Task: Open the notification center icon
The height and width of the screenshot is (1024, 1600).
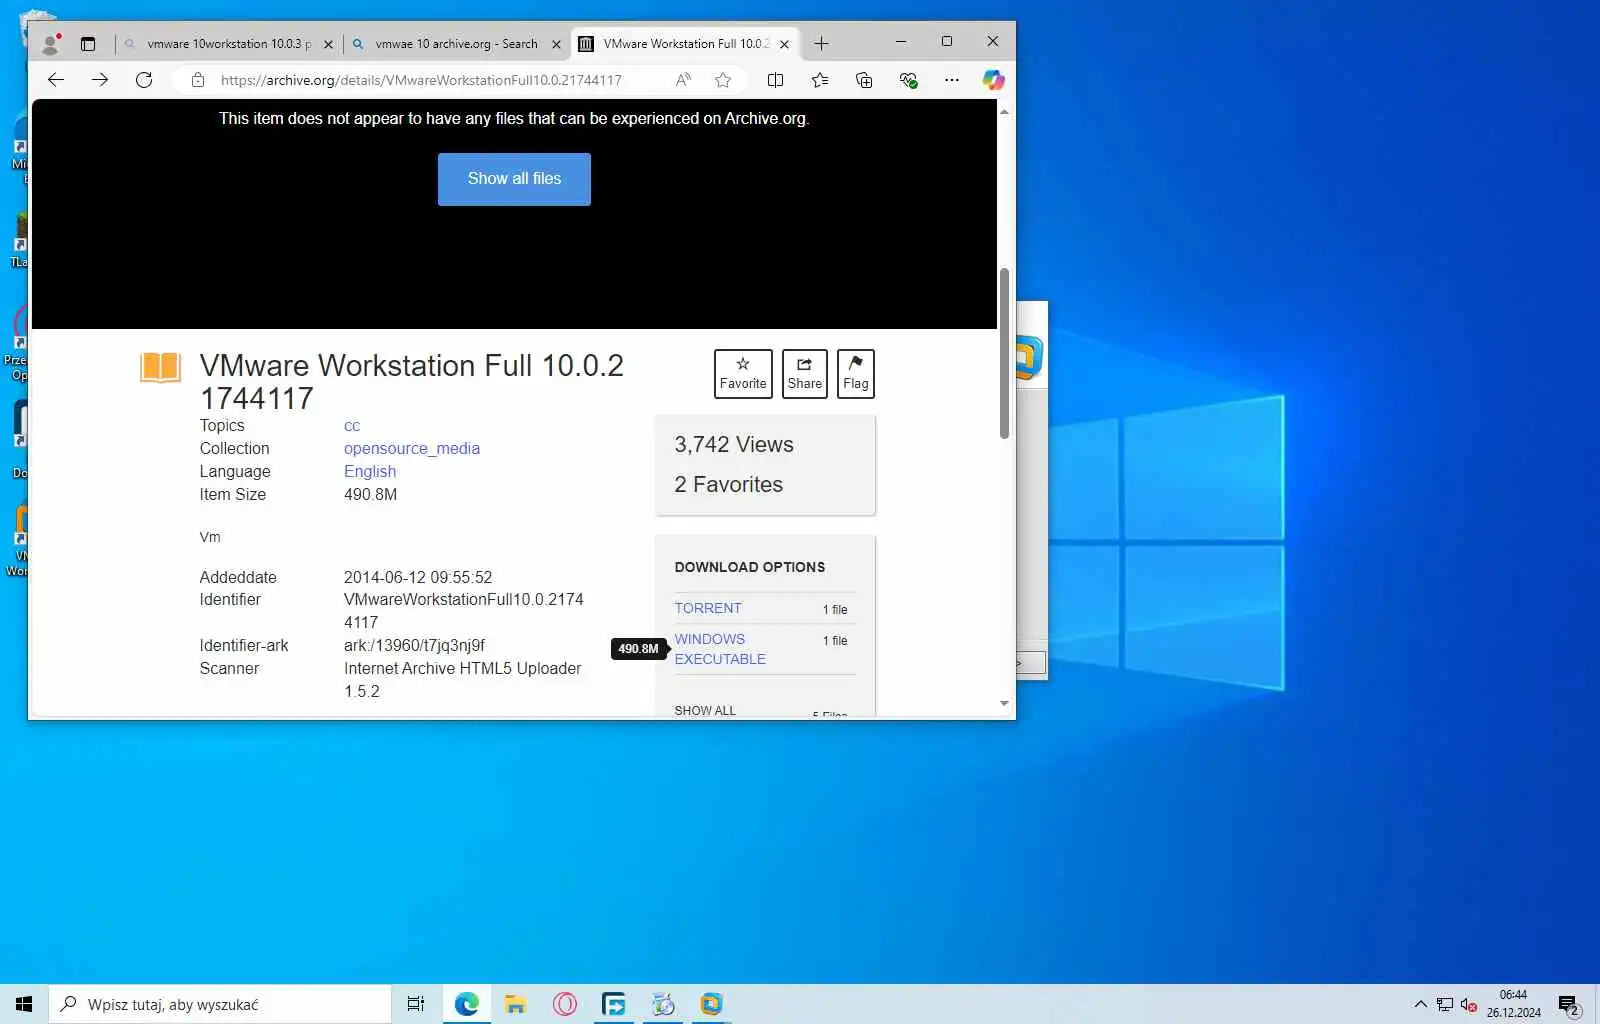Action: tap(1569, 1005)
